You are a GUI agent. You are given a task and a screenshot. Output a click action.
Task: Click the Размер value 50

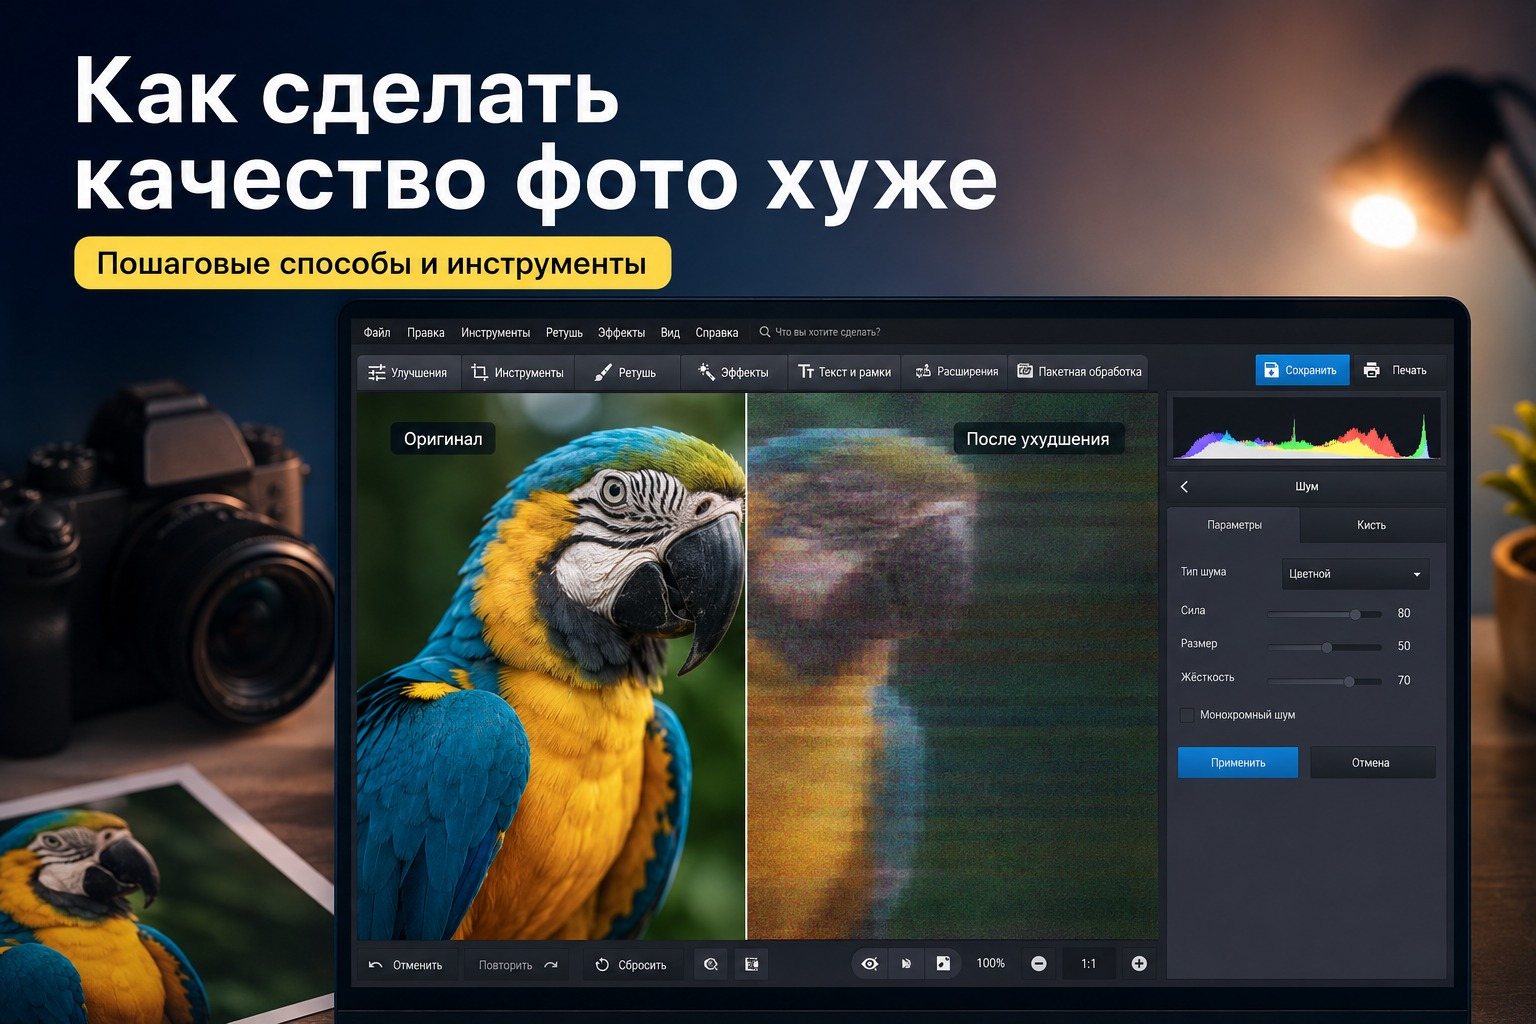[x=1404, y=646]
